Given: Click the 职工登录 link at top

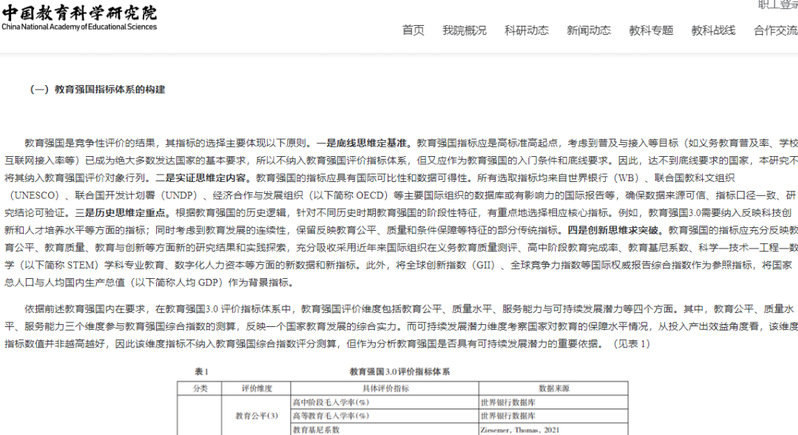Looking at the screenshot, I should click(778, 5).
